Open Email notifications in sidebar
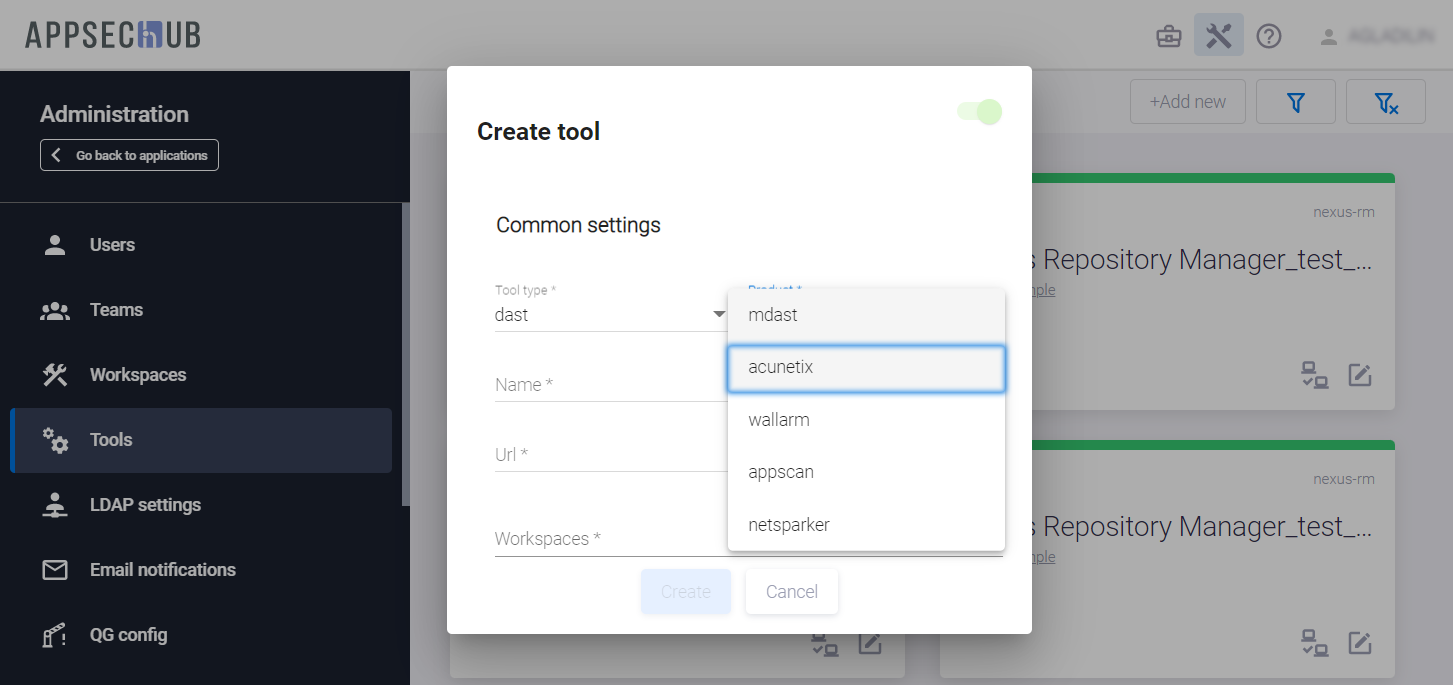The image size is (1453, 685). pos(162,570)
